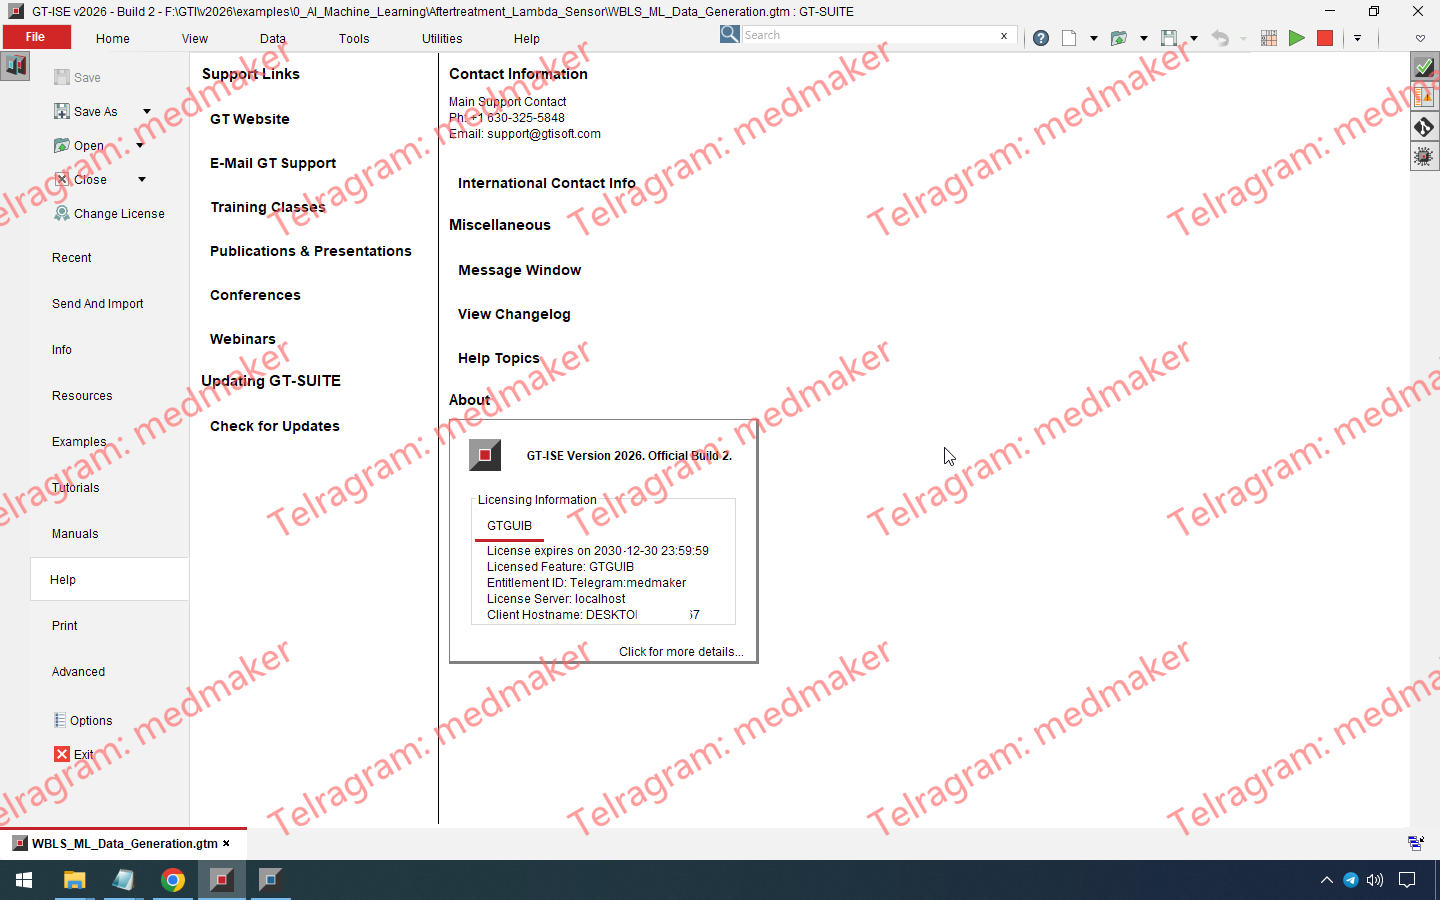Open the Recent section in File menu

tap(72, 257)
